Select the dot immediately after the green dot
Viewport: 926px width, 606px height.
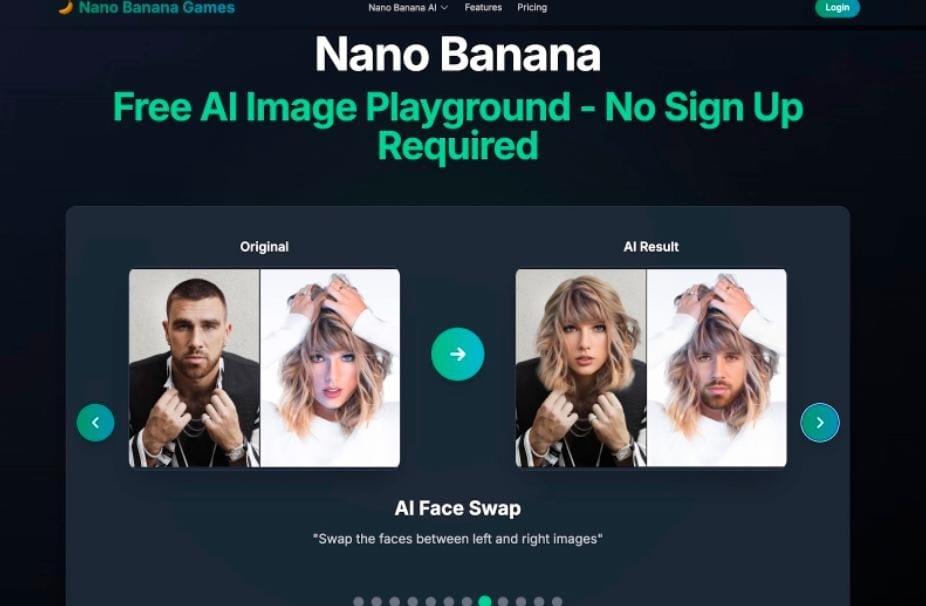tap(503, 602)
